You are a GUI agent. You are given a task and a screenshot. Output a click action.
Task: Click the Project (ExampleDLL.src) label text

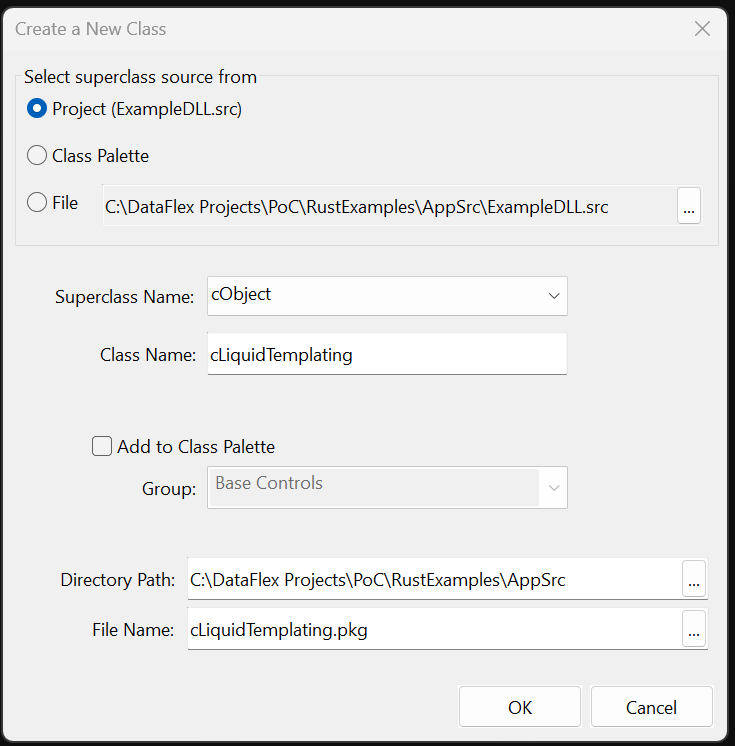point(147,109)
